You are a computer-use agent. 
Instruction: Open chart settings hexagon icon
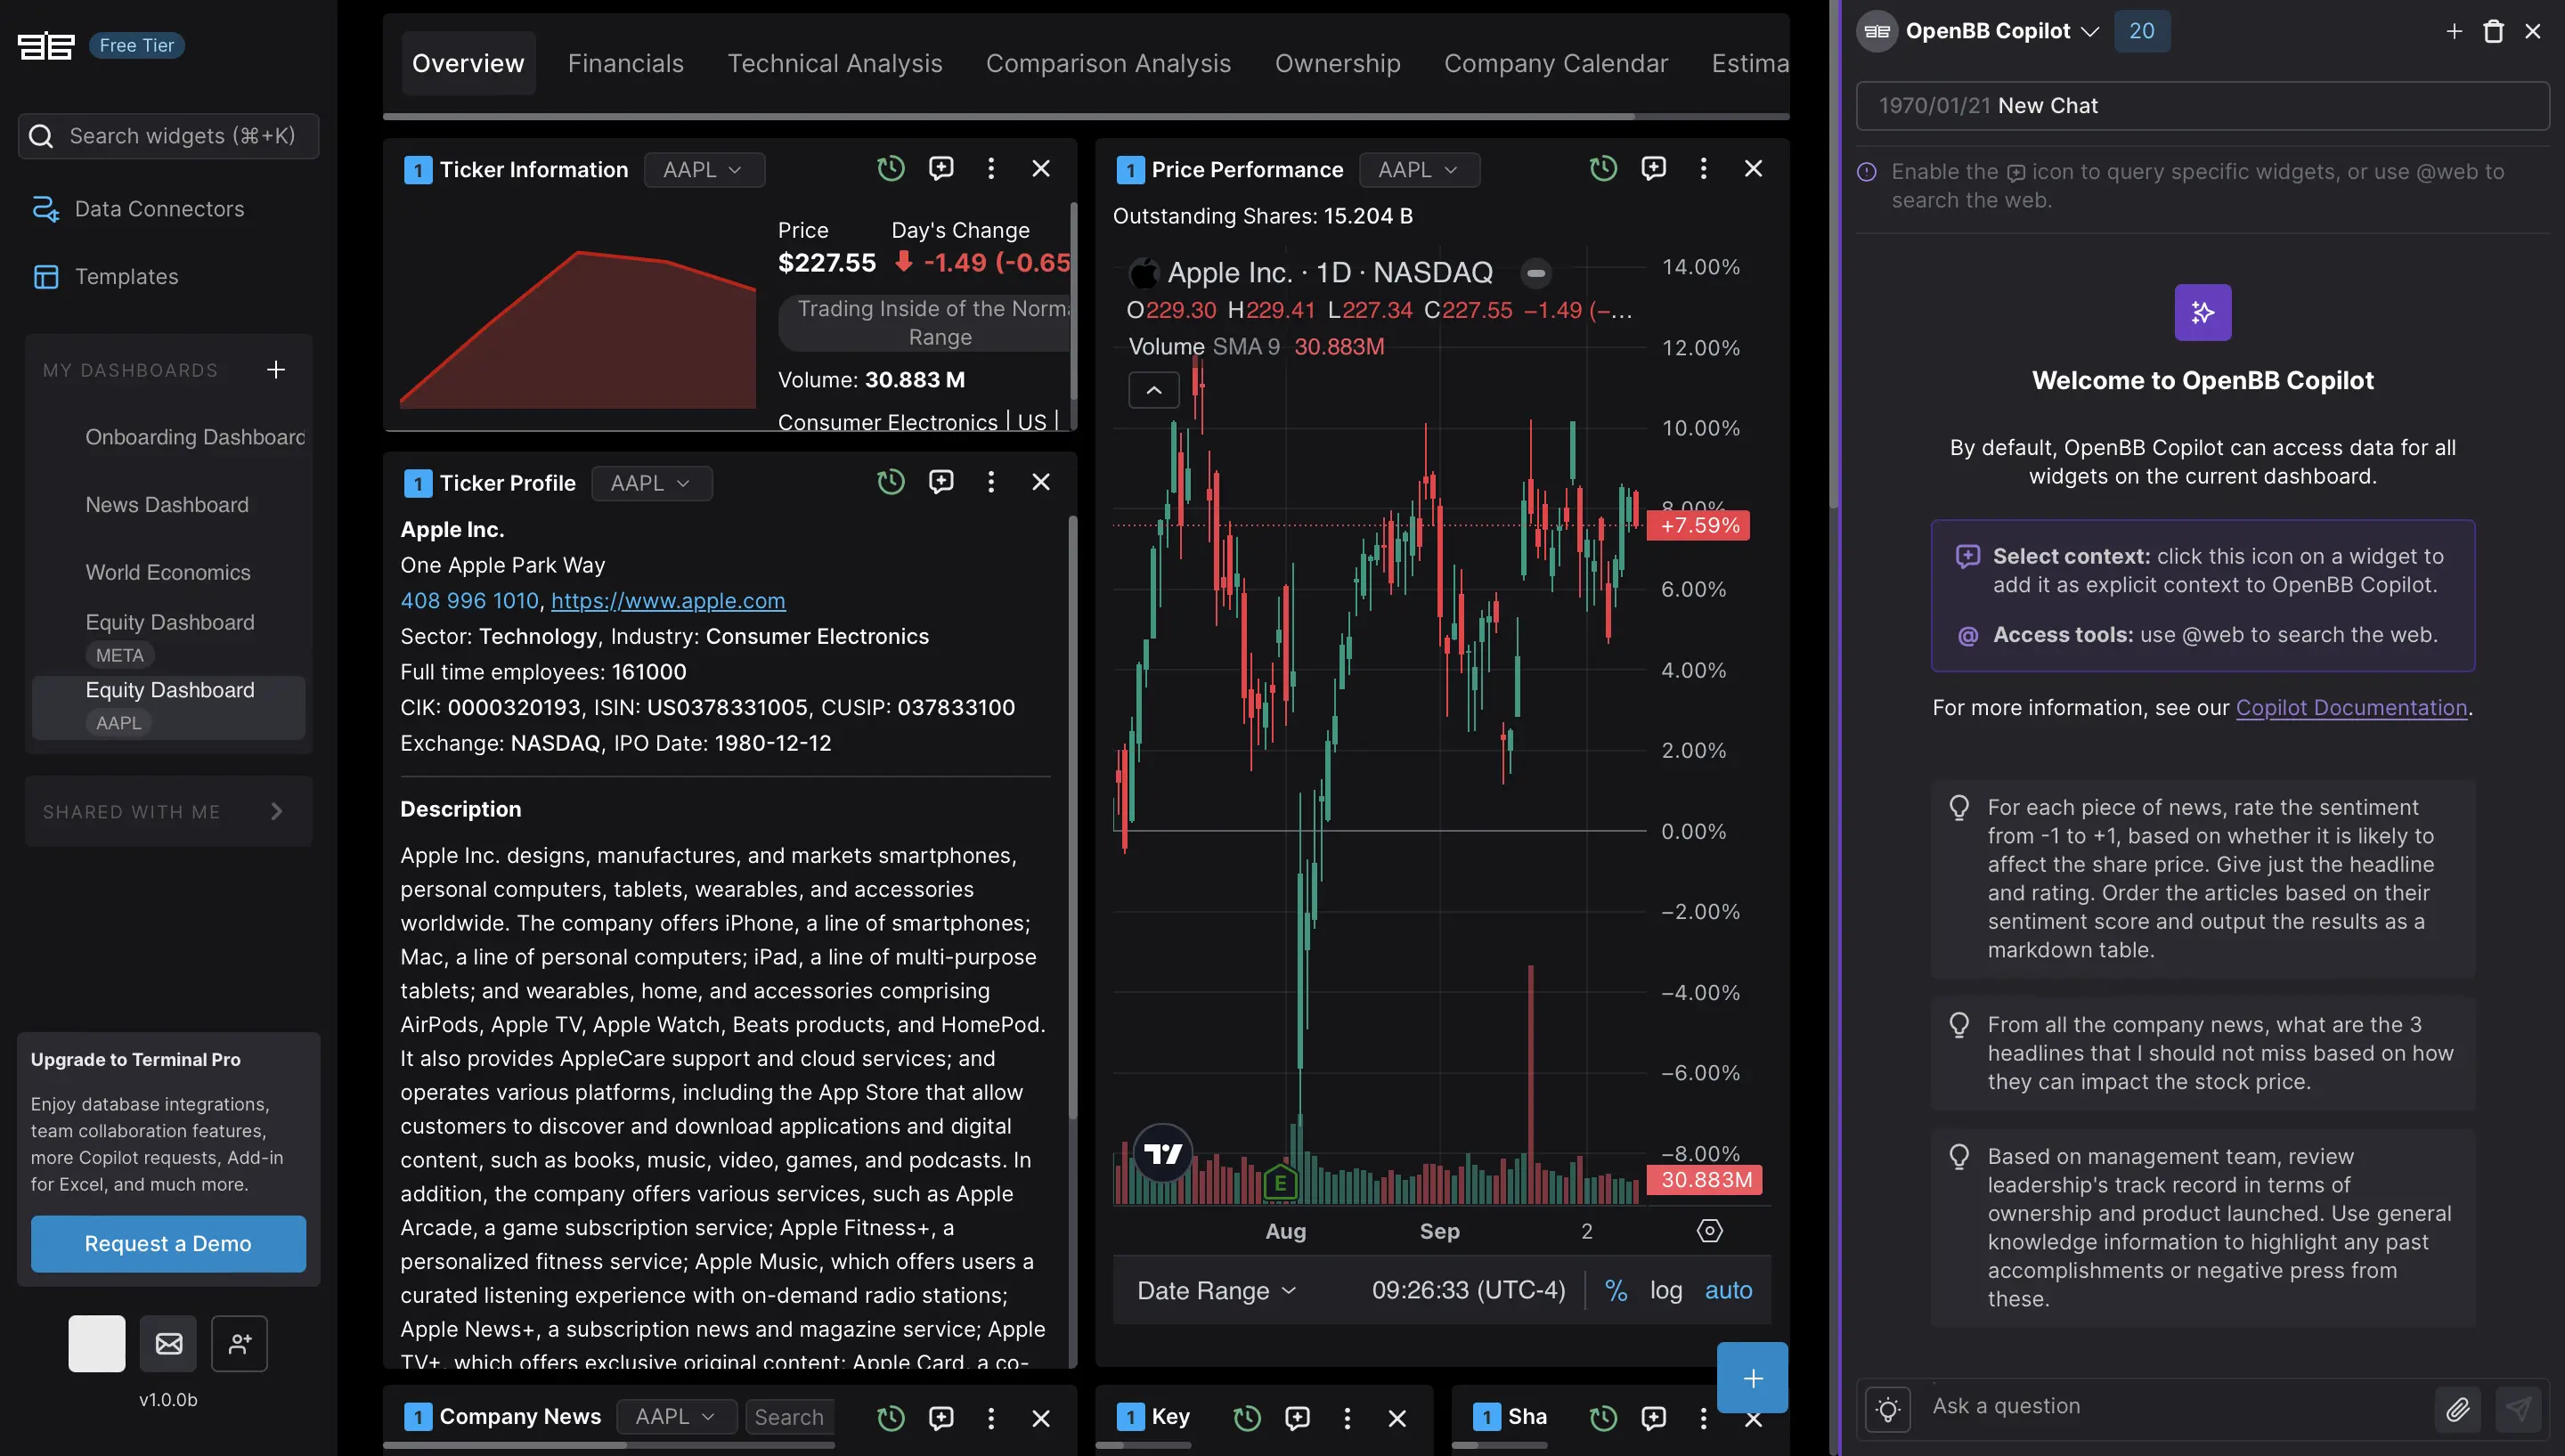[1709, 1231]
